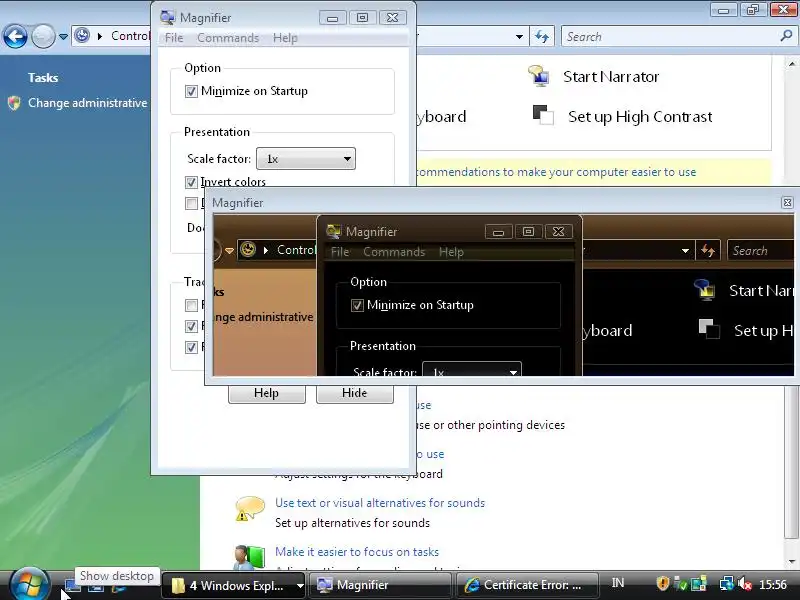
Task: Expand Windows Explorer taskbar group arrow
Action: click(x=301, y=586)
